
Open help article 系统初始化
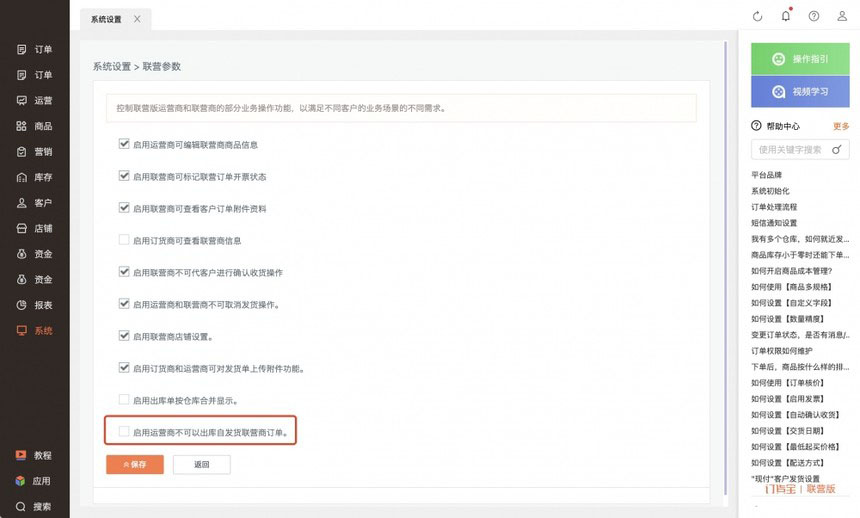771,191
